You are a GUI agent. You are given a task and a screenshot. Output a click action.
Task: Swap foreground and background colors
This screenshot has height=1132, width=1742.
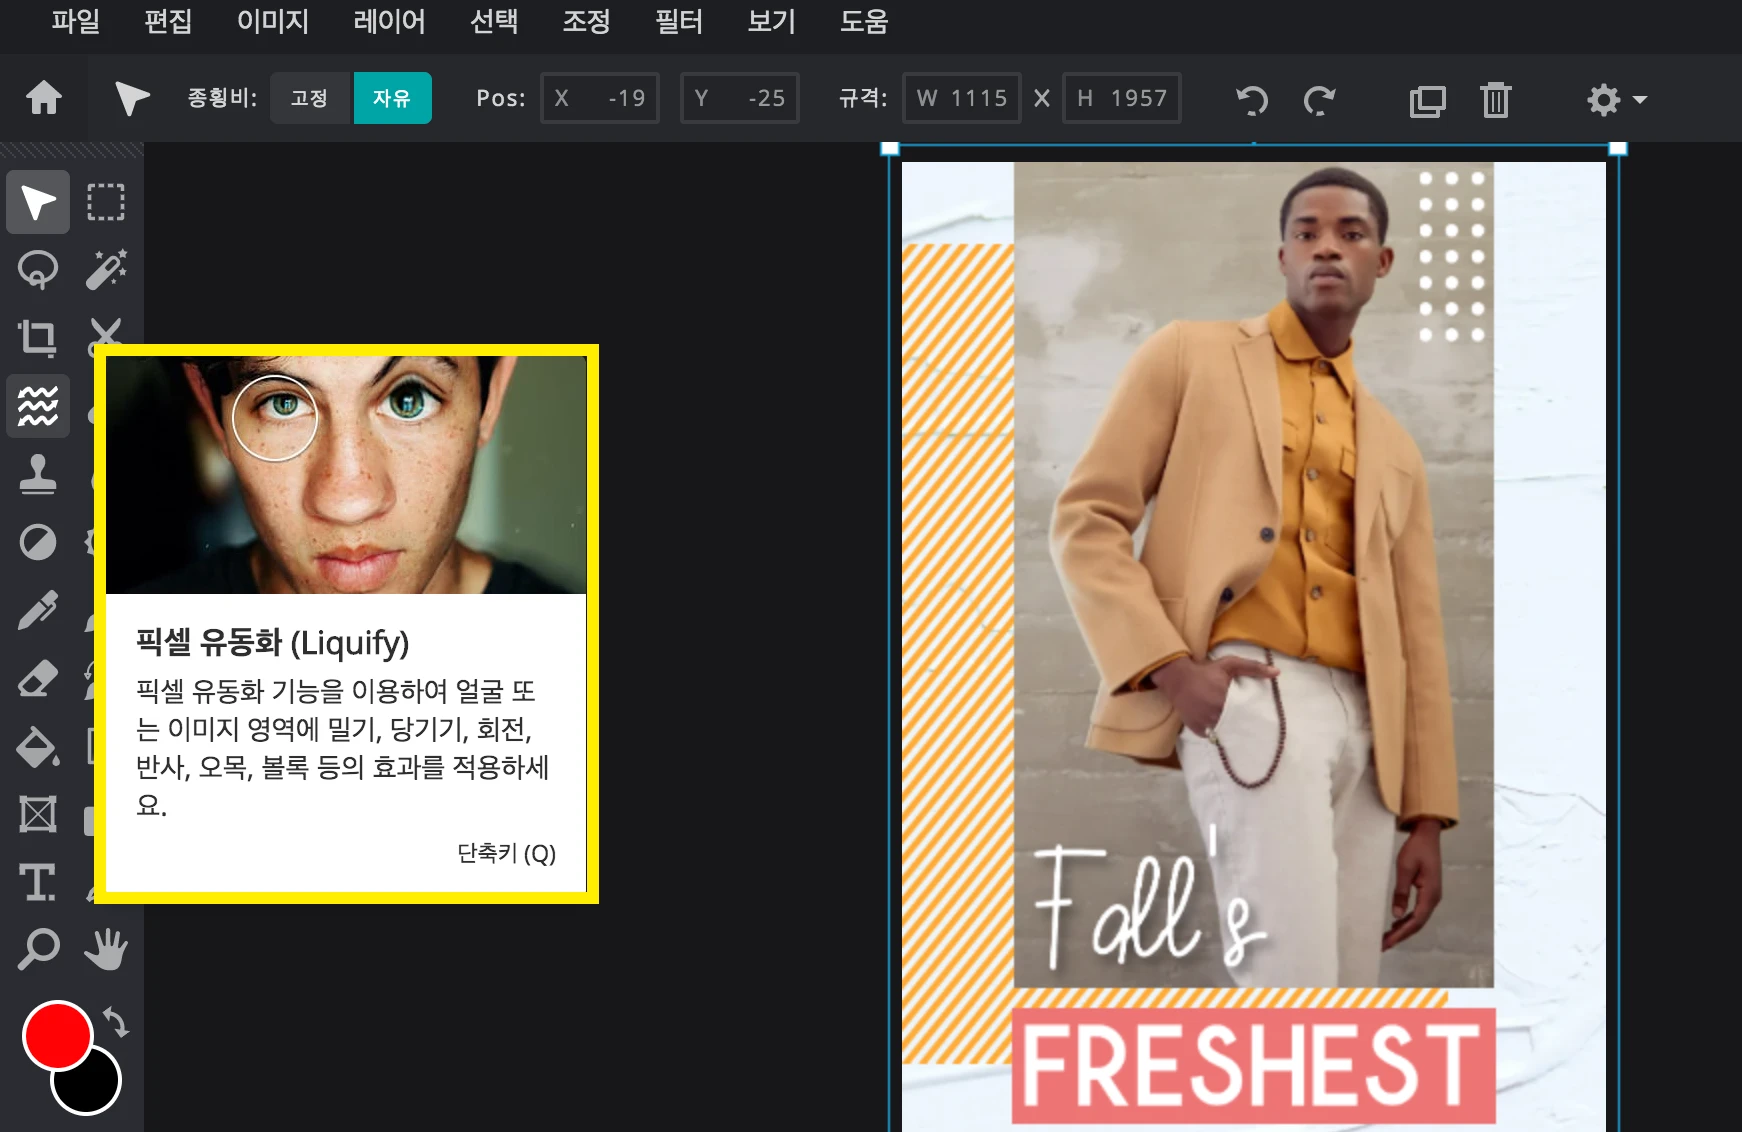[116, 1022]
